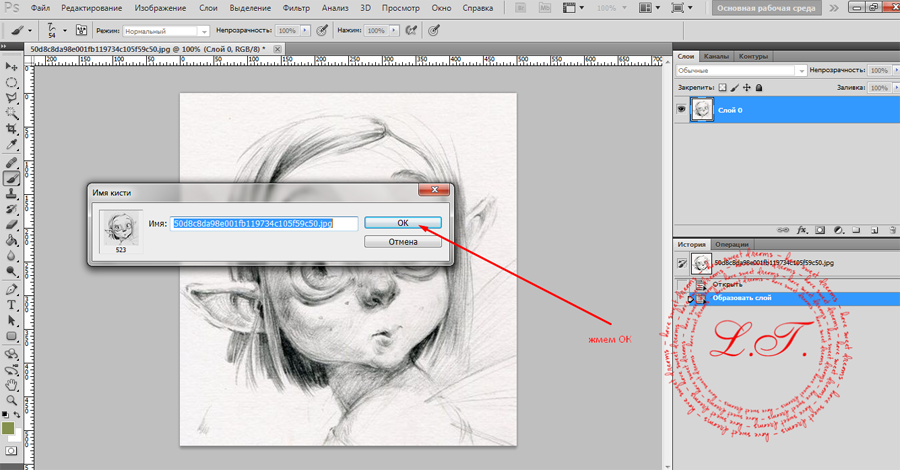Select the Dodge tool

pyautogui.click(x=11, y=271)
